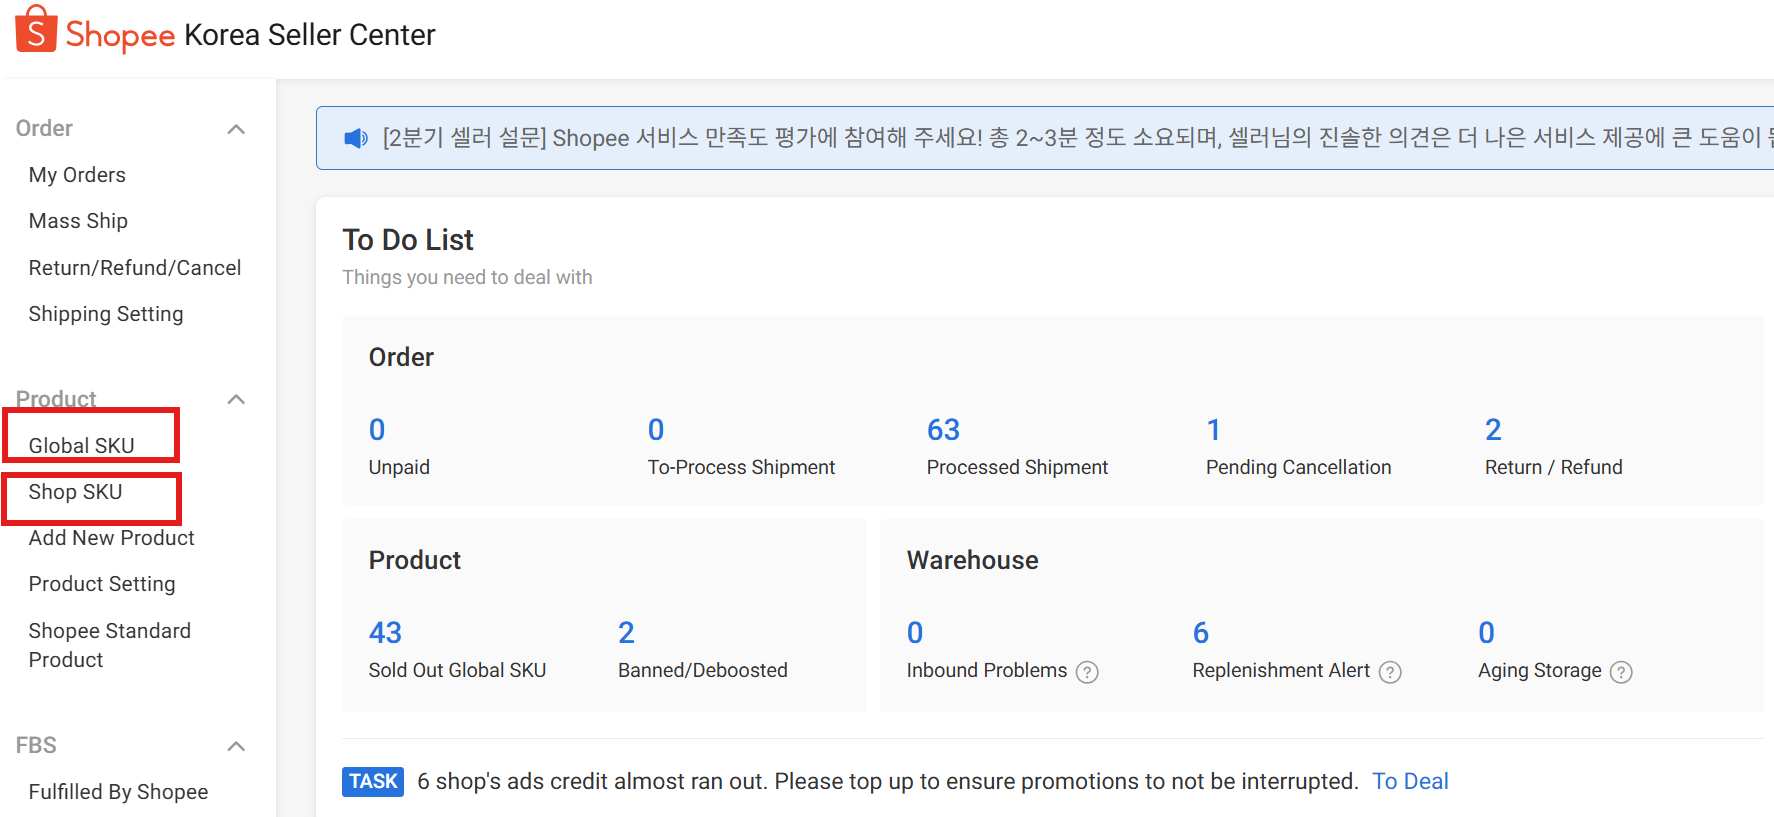
Task: View the 1 Pending Cancellation order
Action: click(x=1298, y=447)
